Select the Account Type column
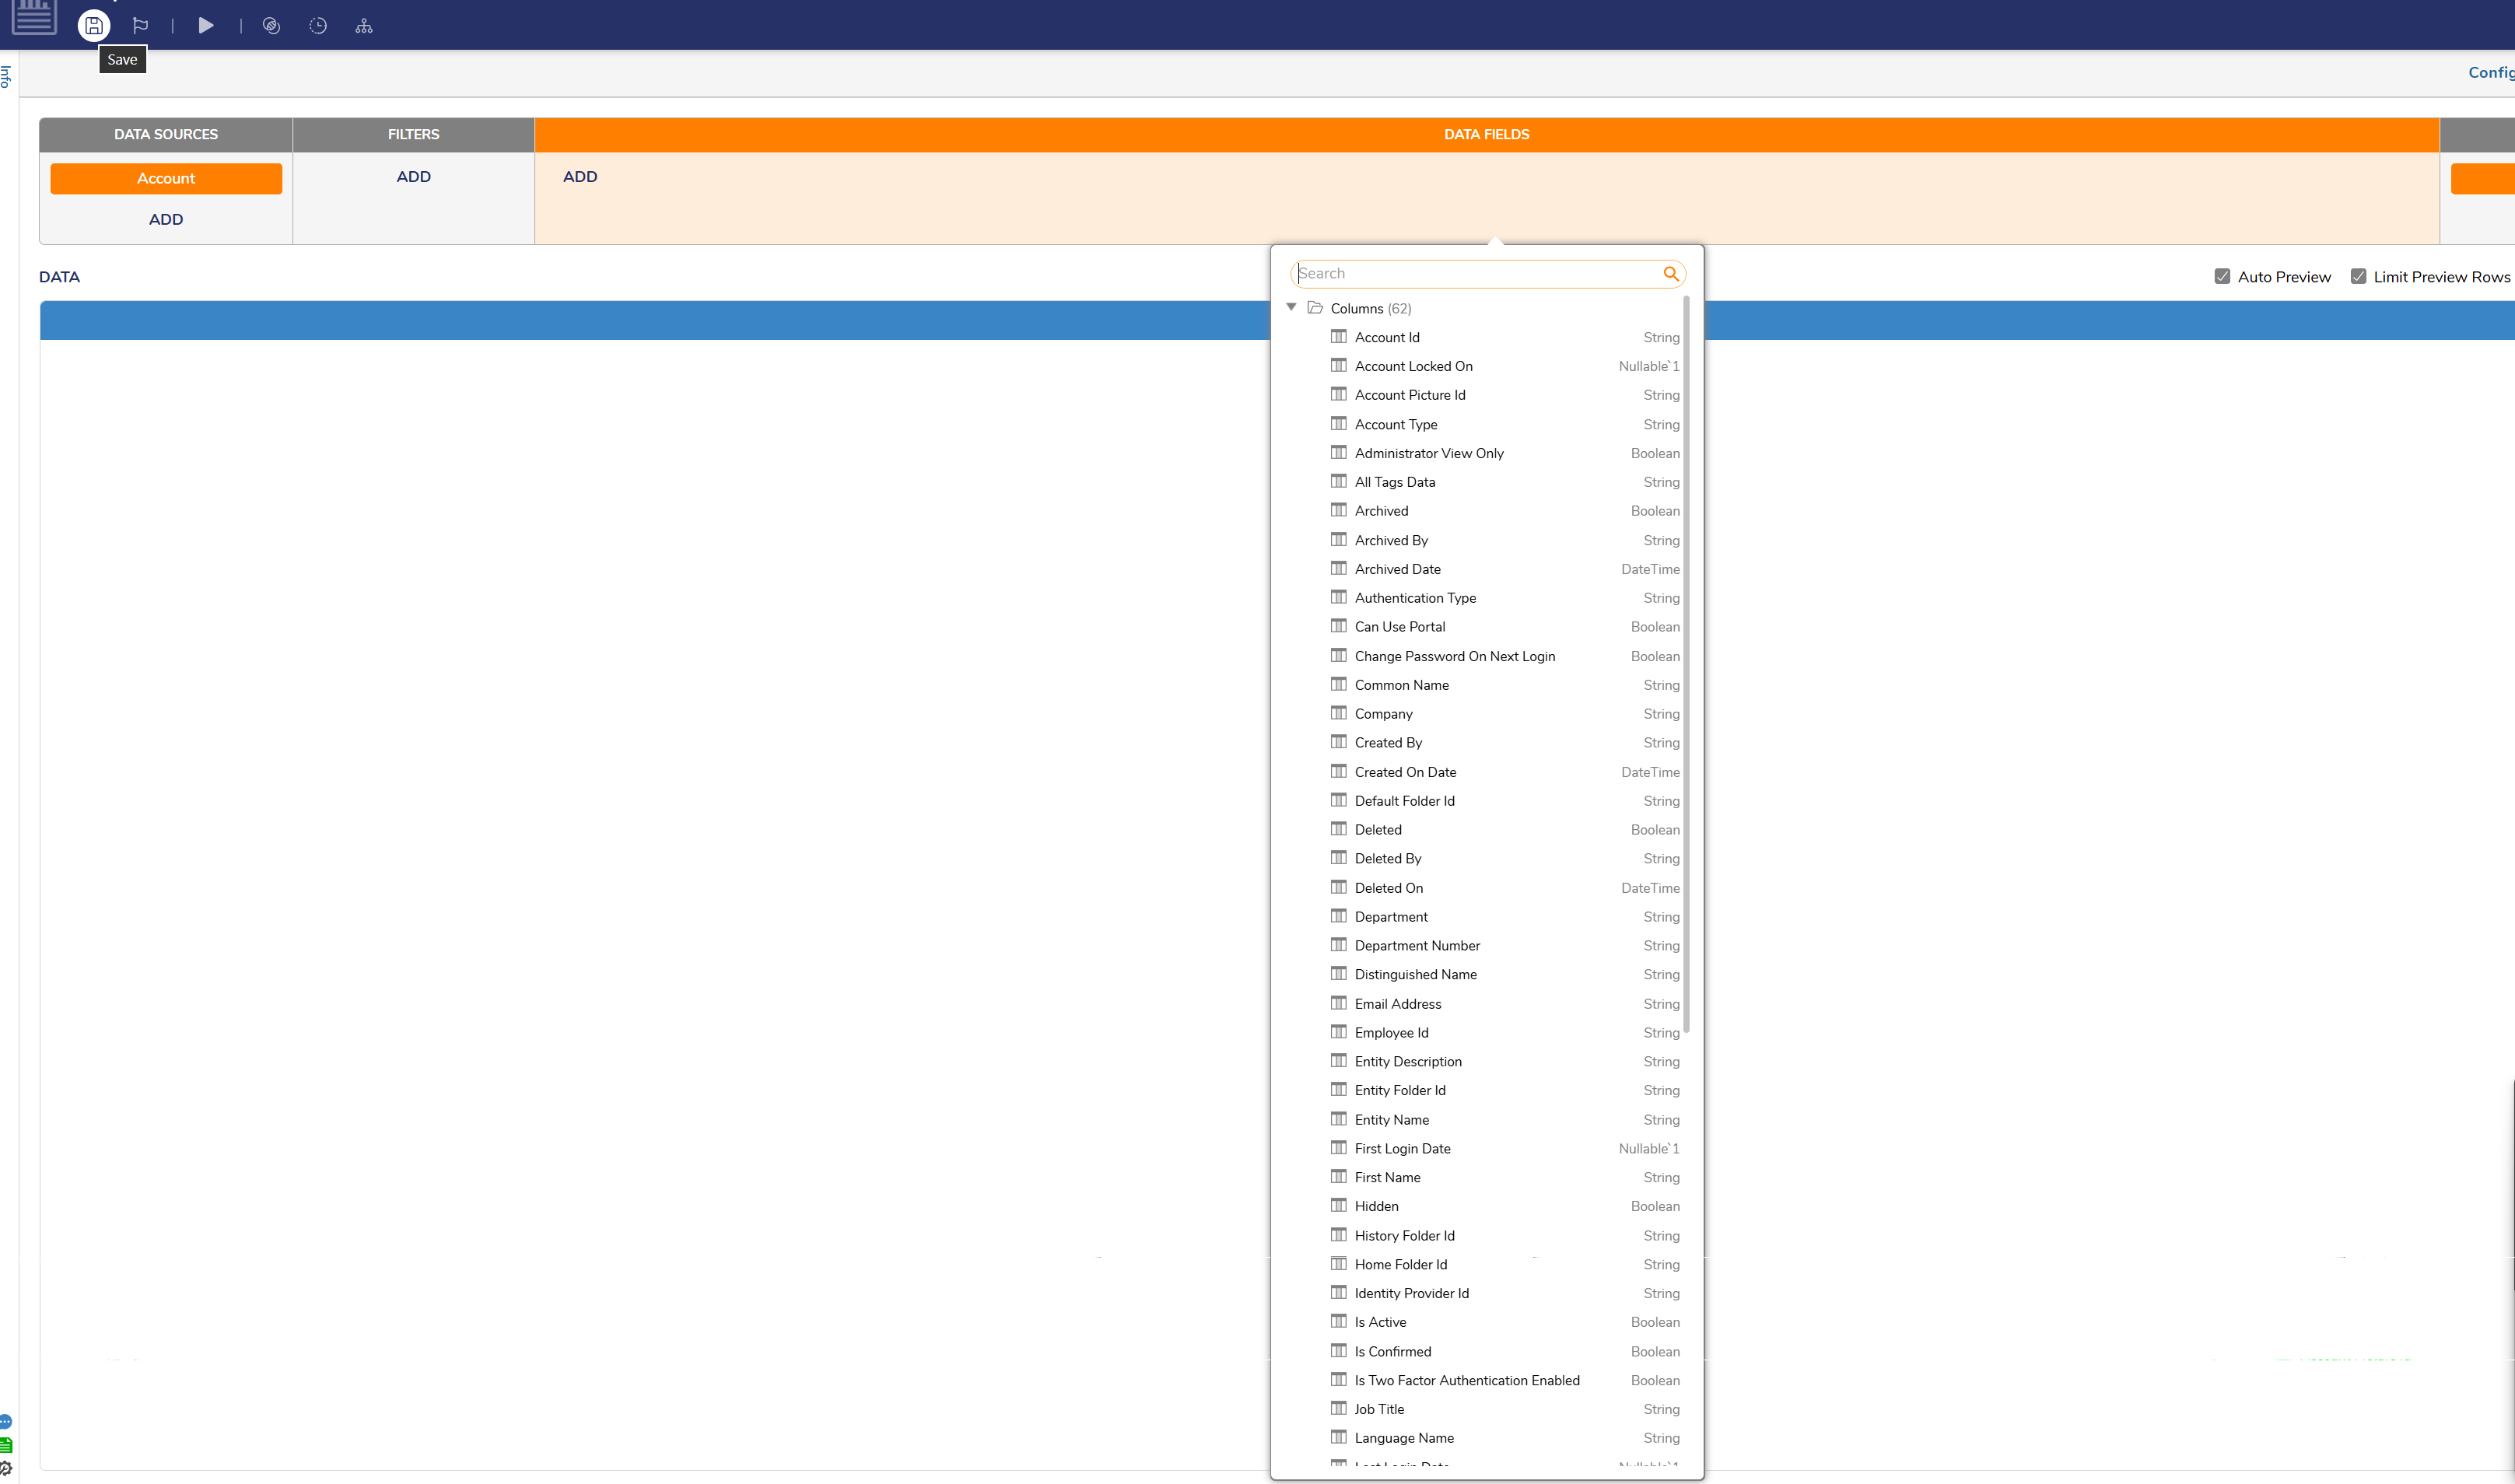Image resolution: width=2515 pixels, height=1484 pixels. pyautogui.click(x=1395, y=424)
